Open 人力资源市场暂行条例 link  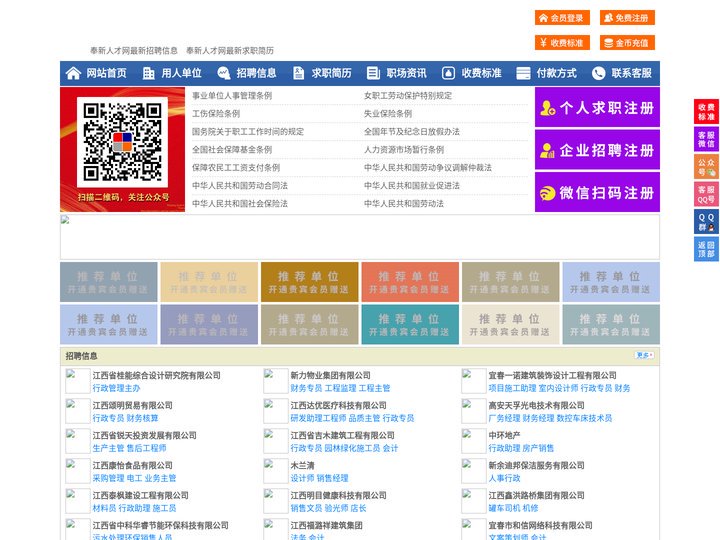click(x=404, y=149)
